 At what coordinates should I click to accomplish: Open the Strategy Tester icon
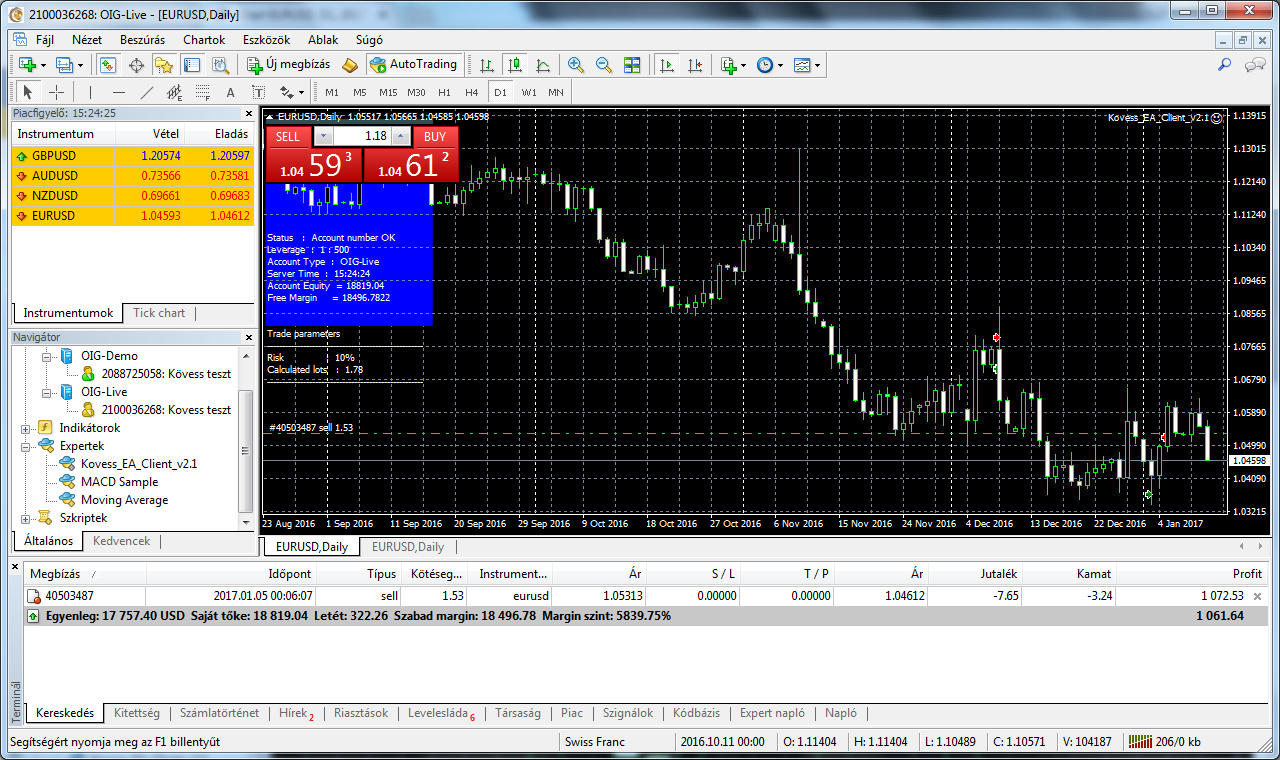pyautogui.click(x=220, y=65)
